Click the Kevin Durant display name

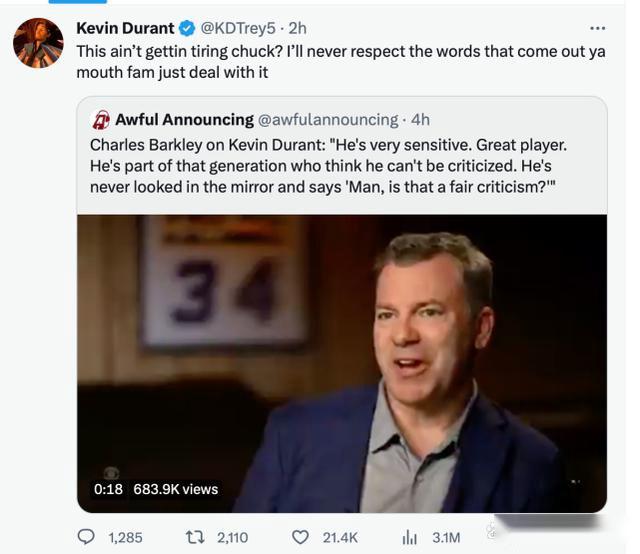point(125,28)
